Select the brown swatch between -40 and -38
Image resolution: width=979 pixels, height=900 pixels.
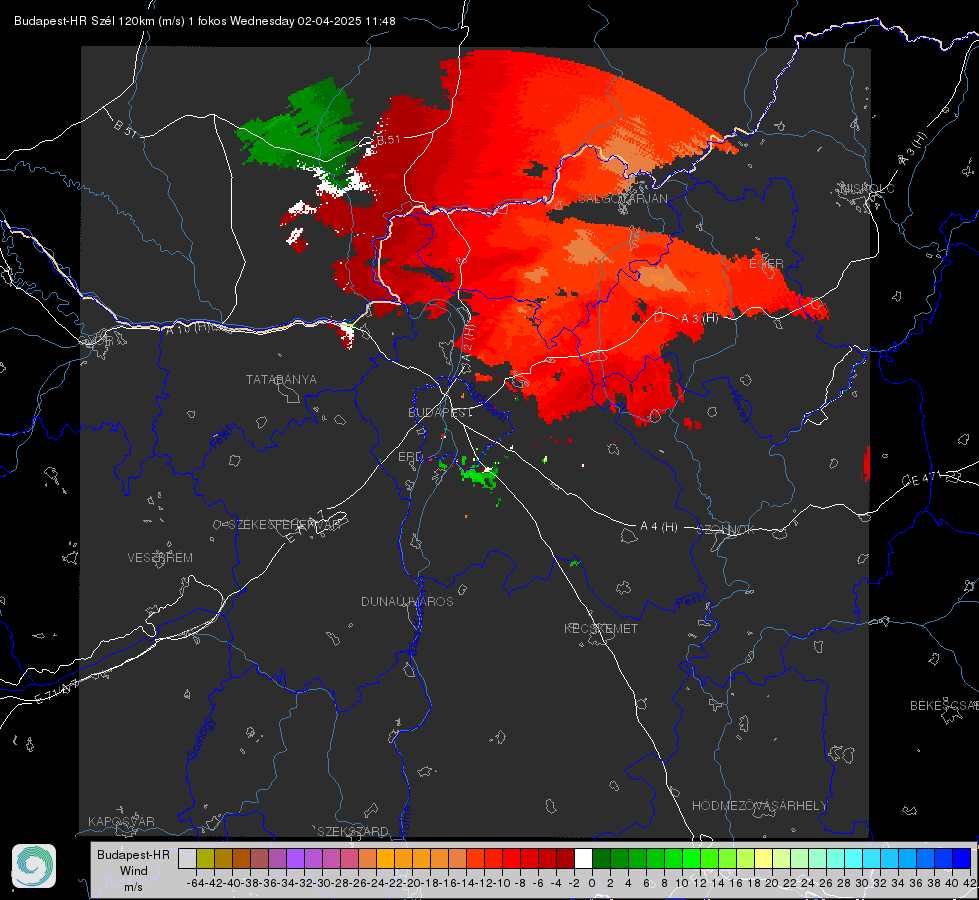point(241,858)
